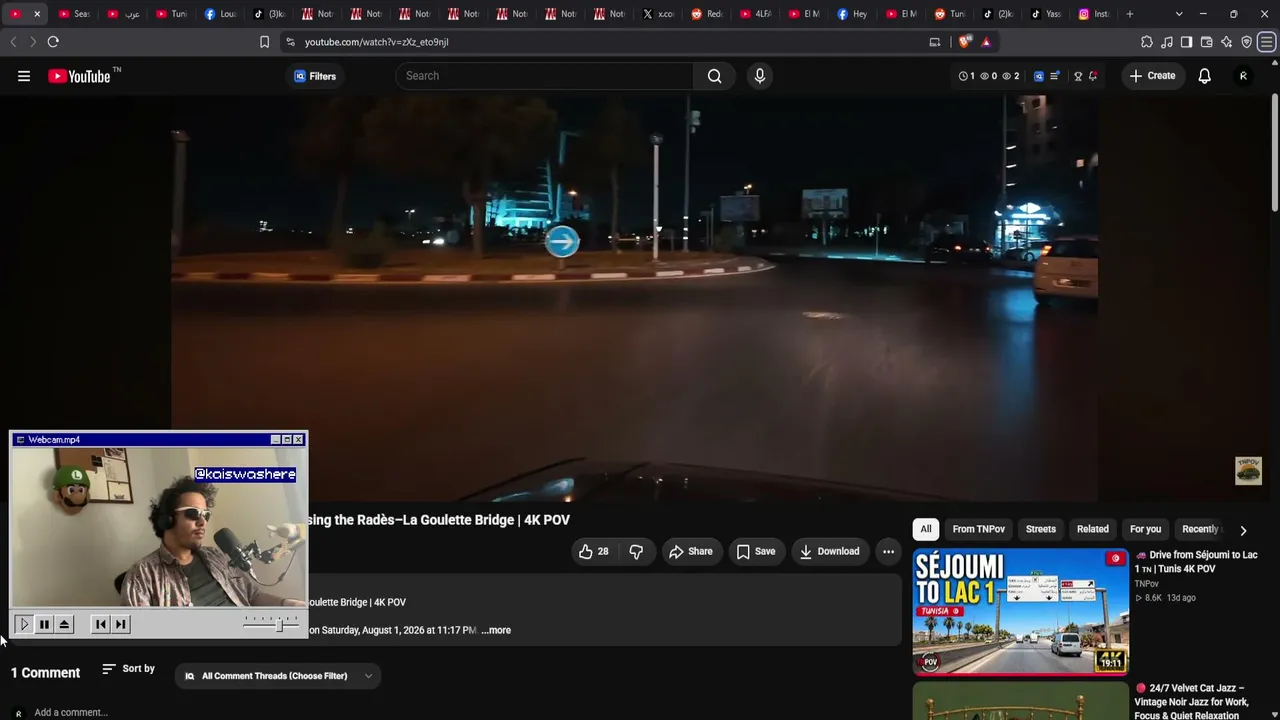Screen dimensions: 1280x720
Task: Expand the All Comment Threads filter dropdown
Action: coord(278,676)
